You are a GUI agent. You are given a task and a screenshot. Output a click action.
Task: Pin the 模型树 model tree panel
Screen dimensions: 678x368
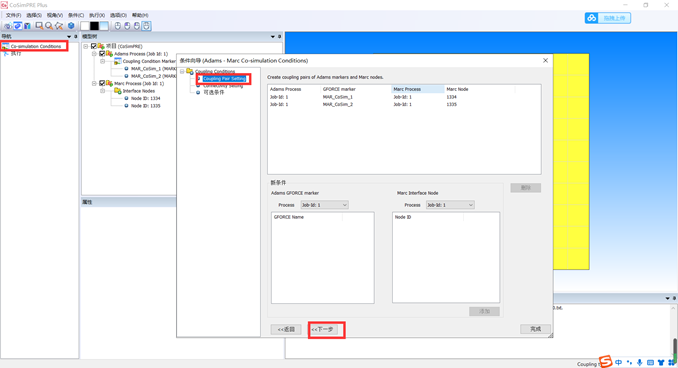pyautogui.click(x=279, y=37)
